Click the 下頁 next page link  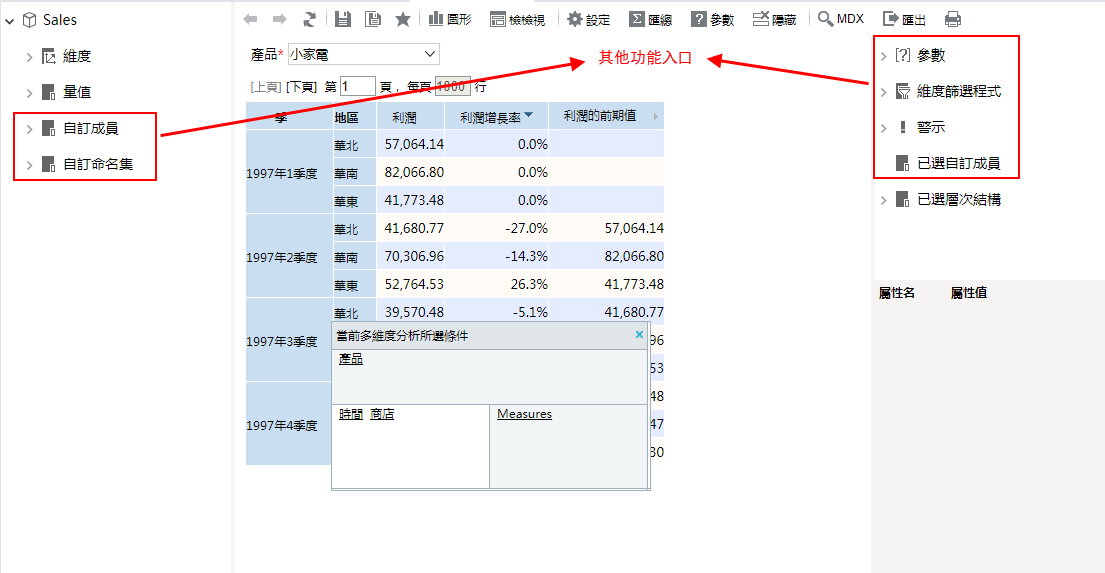(x=301, y=87)
